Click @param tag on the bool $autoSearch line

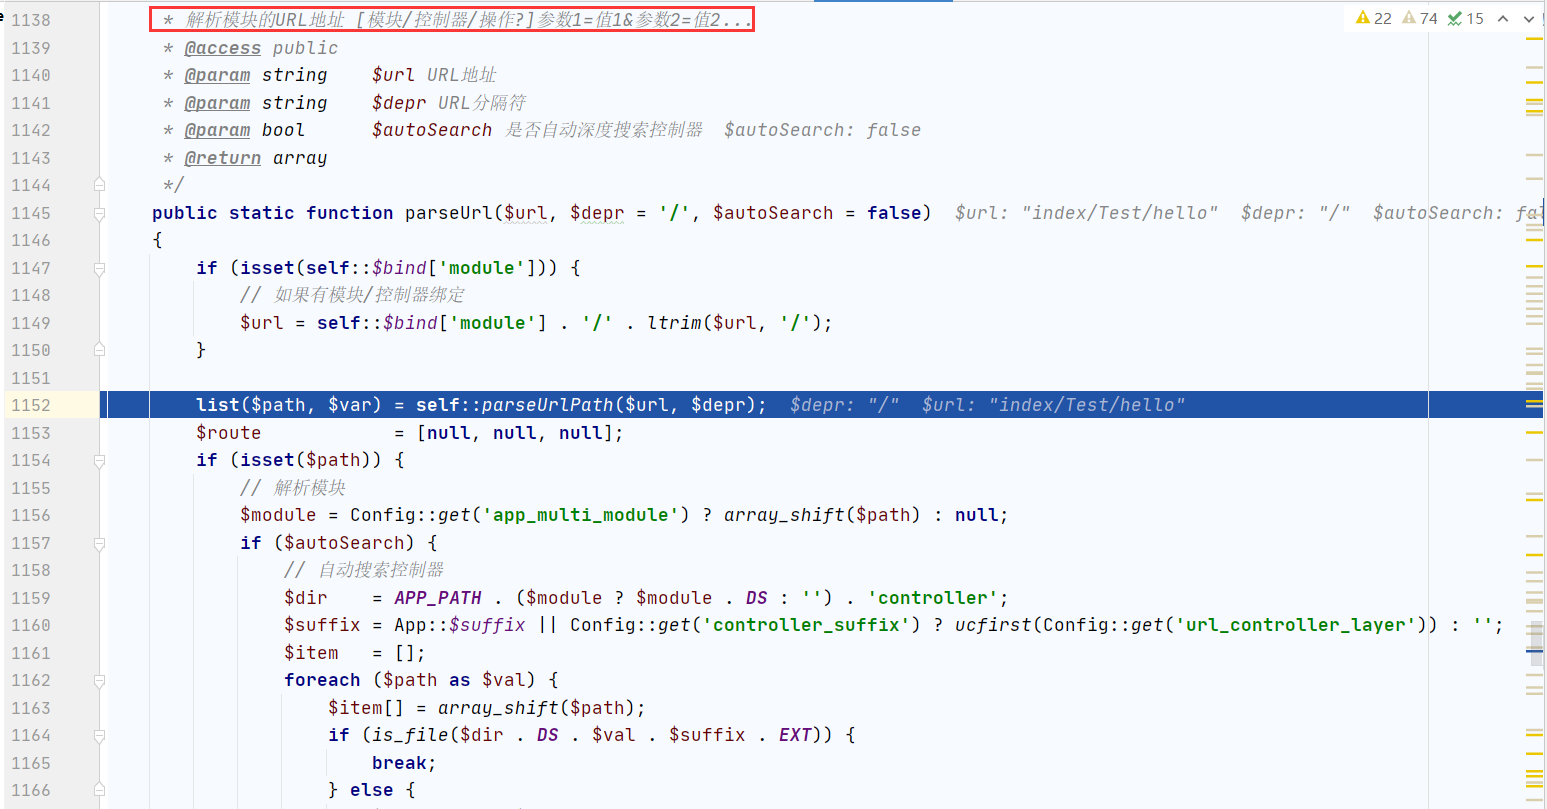point(217,130)
